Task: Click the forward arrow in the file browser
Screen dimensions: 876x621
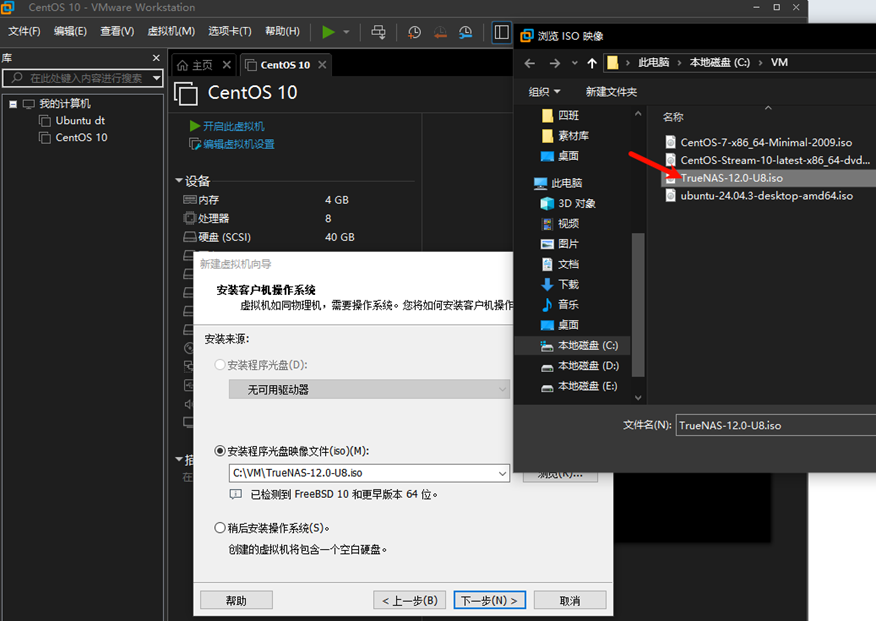Action: pyautogui.click(x=553, y=62)
